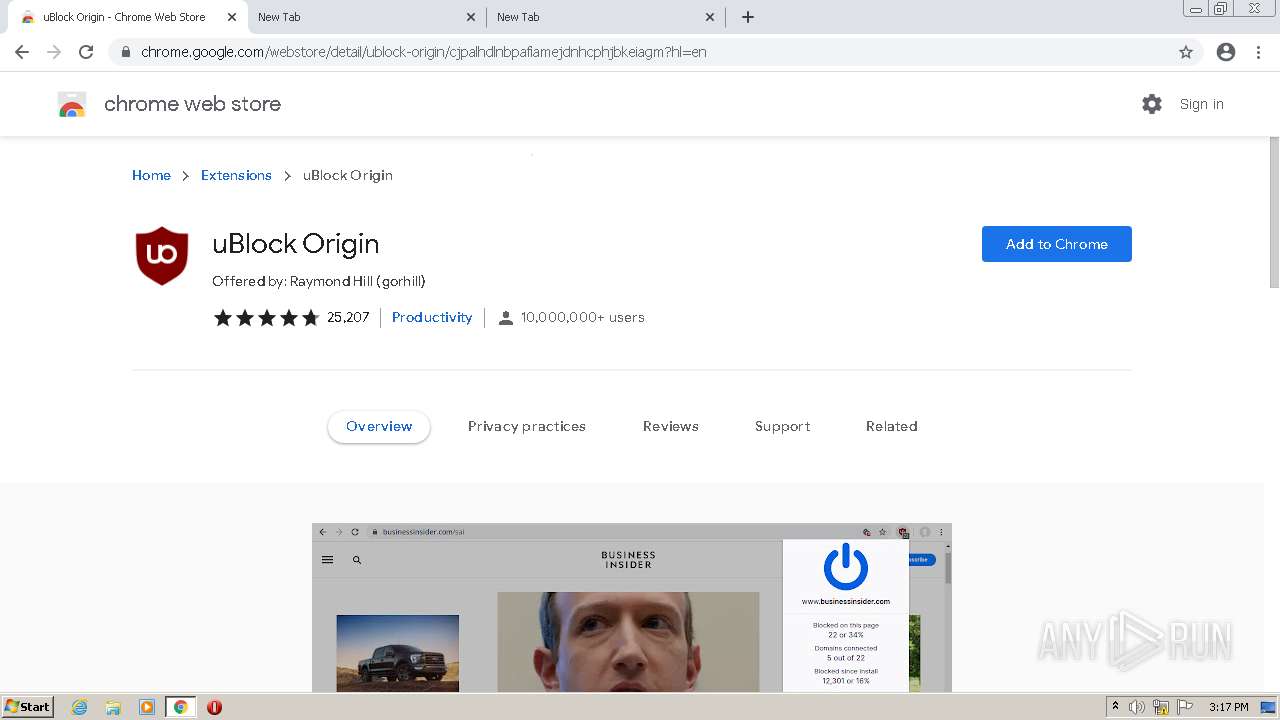Click the 10,000,000+ users text

582,317
